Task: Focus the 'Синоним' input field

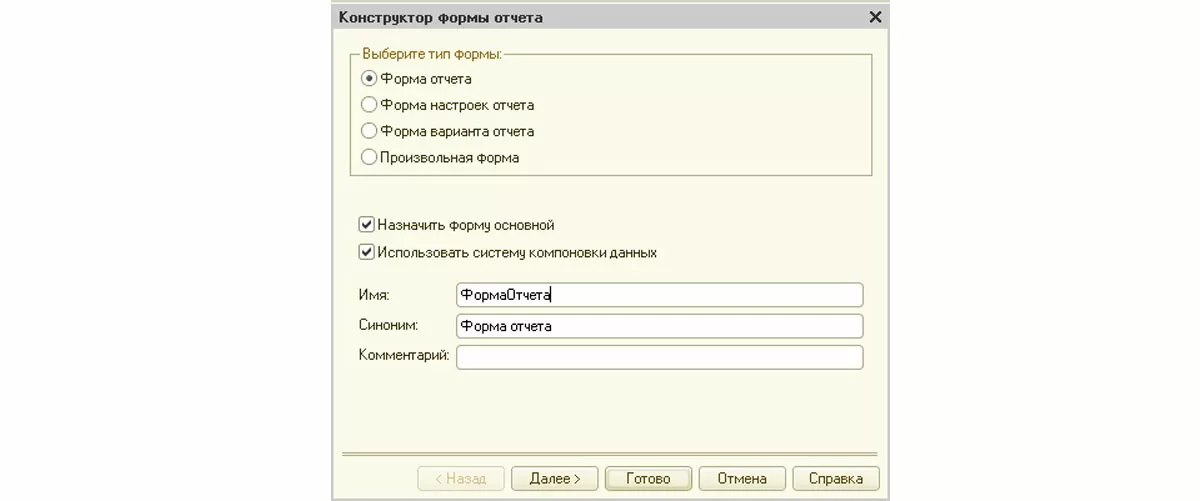Action: tap(658, 326)
